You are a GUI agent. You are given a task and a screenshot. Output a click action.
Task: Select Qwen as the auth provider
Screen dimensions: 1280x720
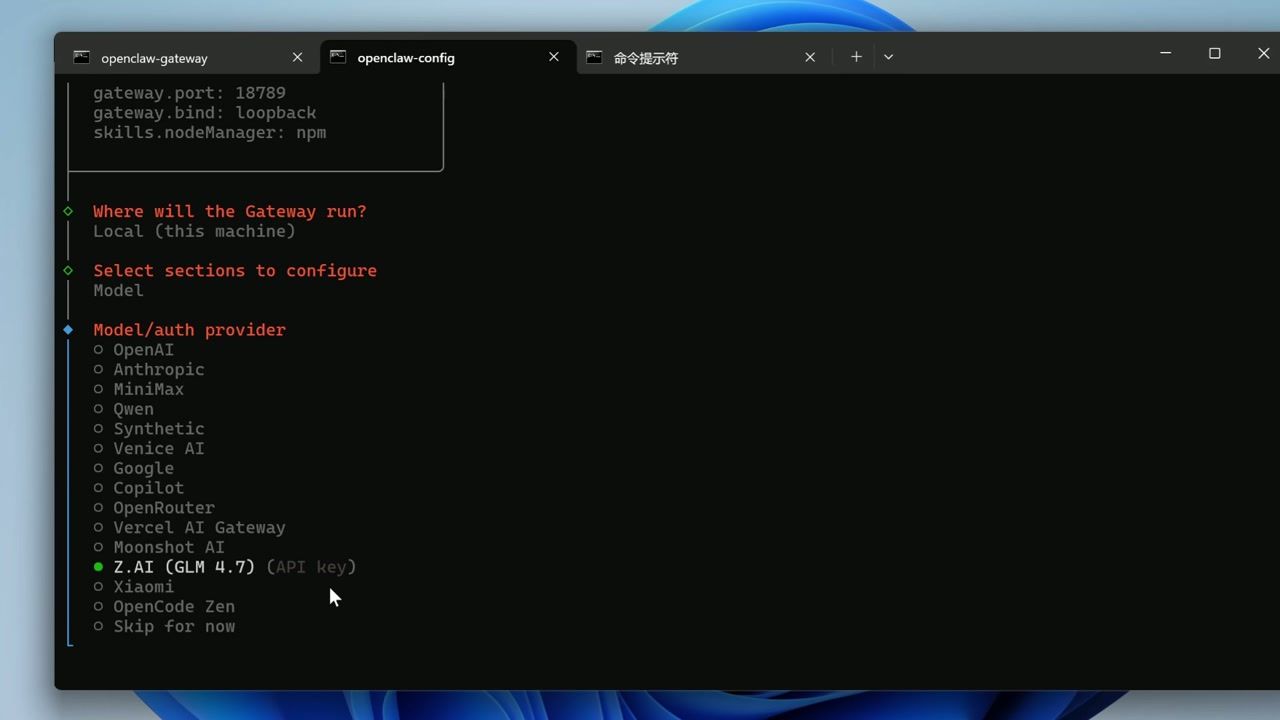click(133, 408)
